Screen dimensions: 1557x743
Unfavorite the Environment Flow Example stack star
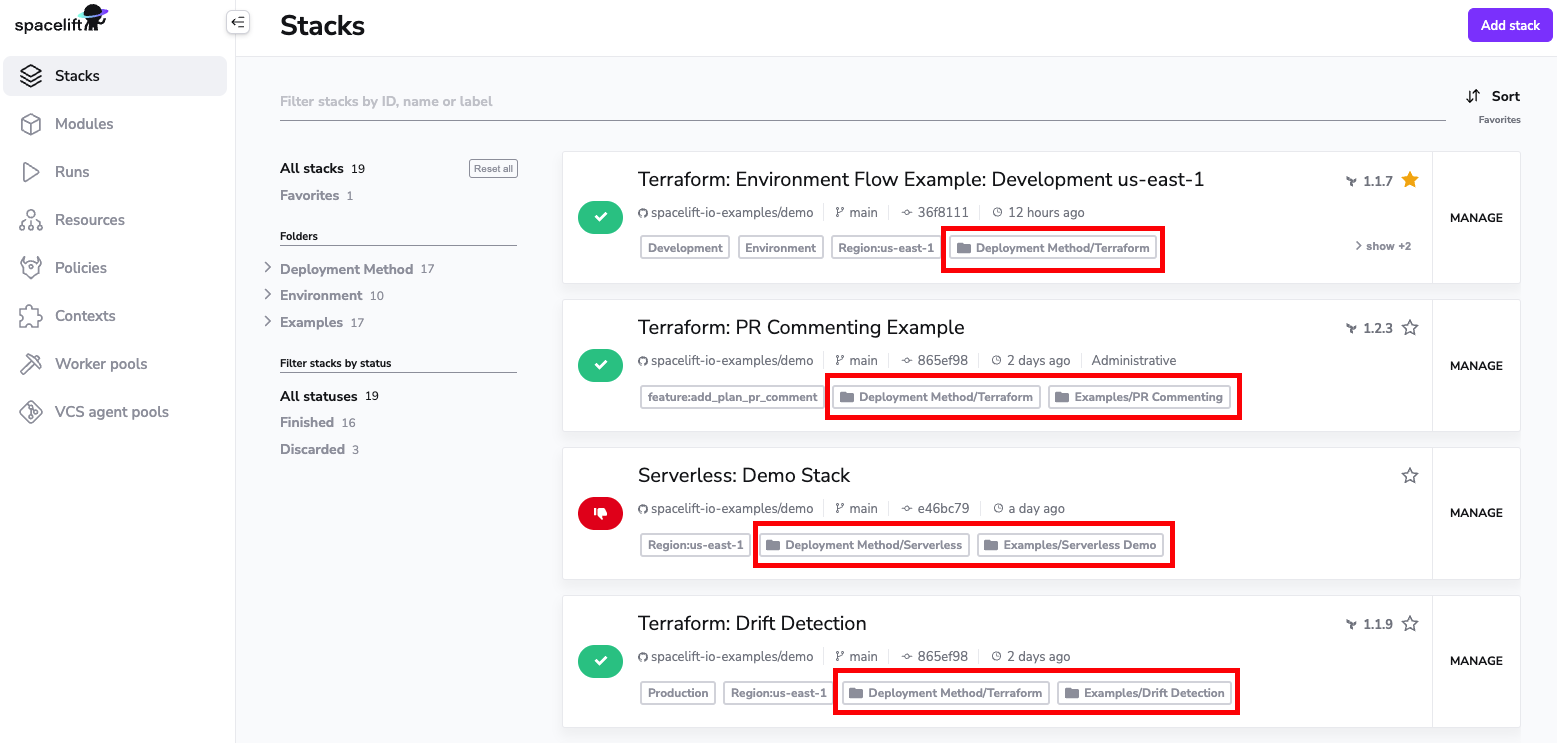pos(1410,180)
